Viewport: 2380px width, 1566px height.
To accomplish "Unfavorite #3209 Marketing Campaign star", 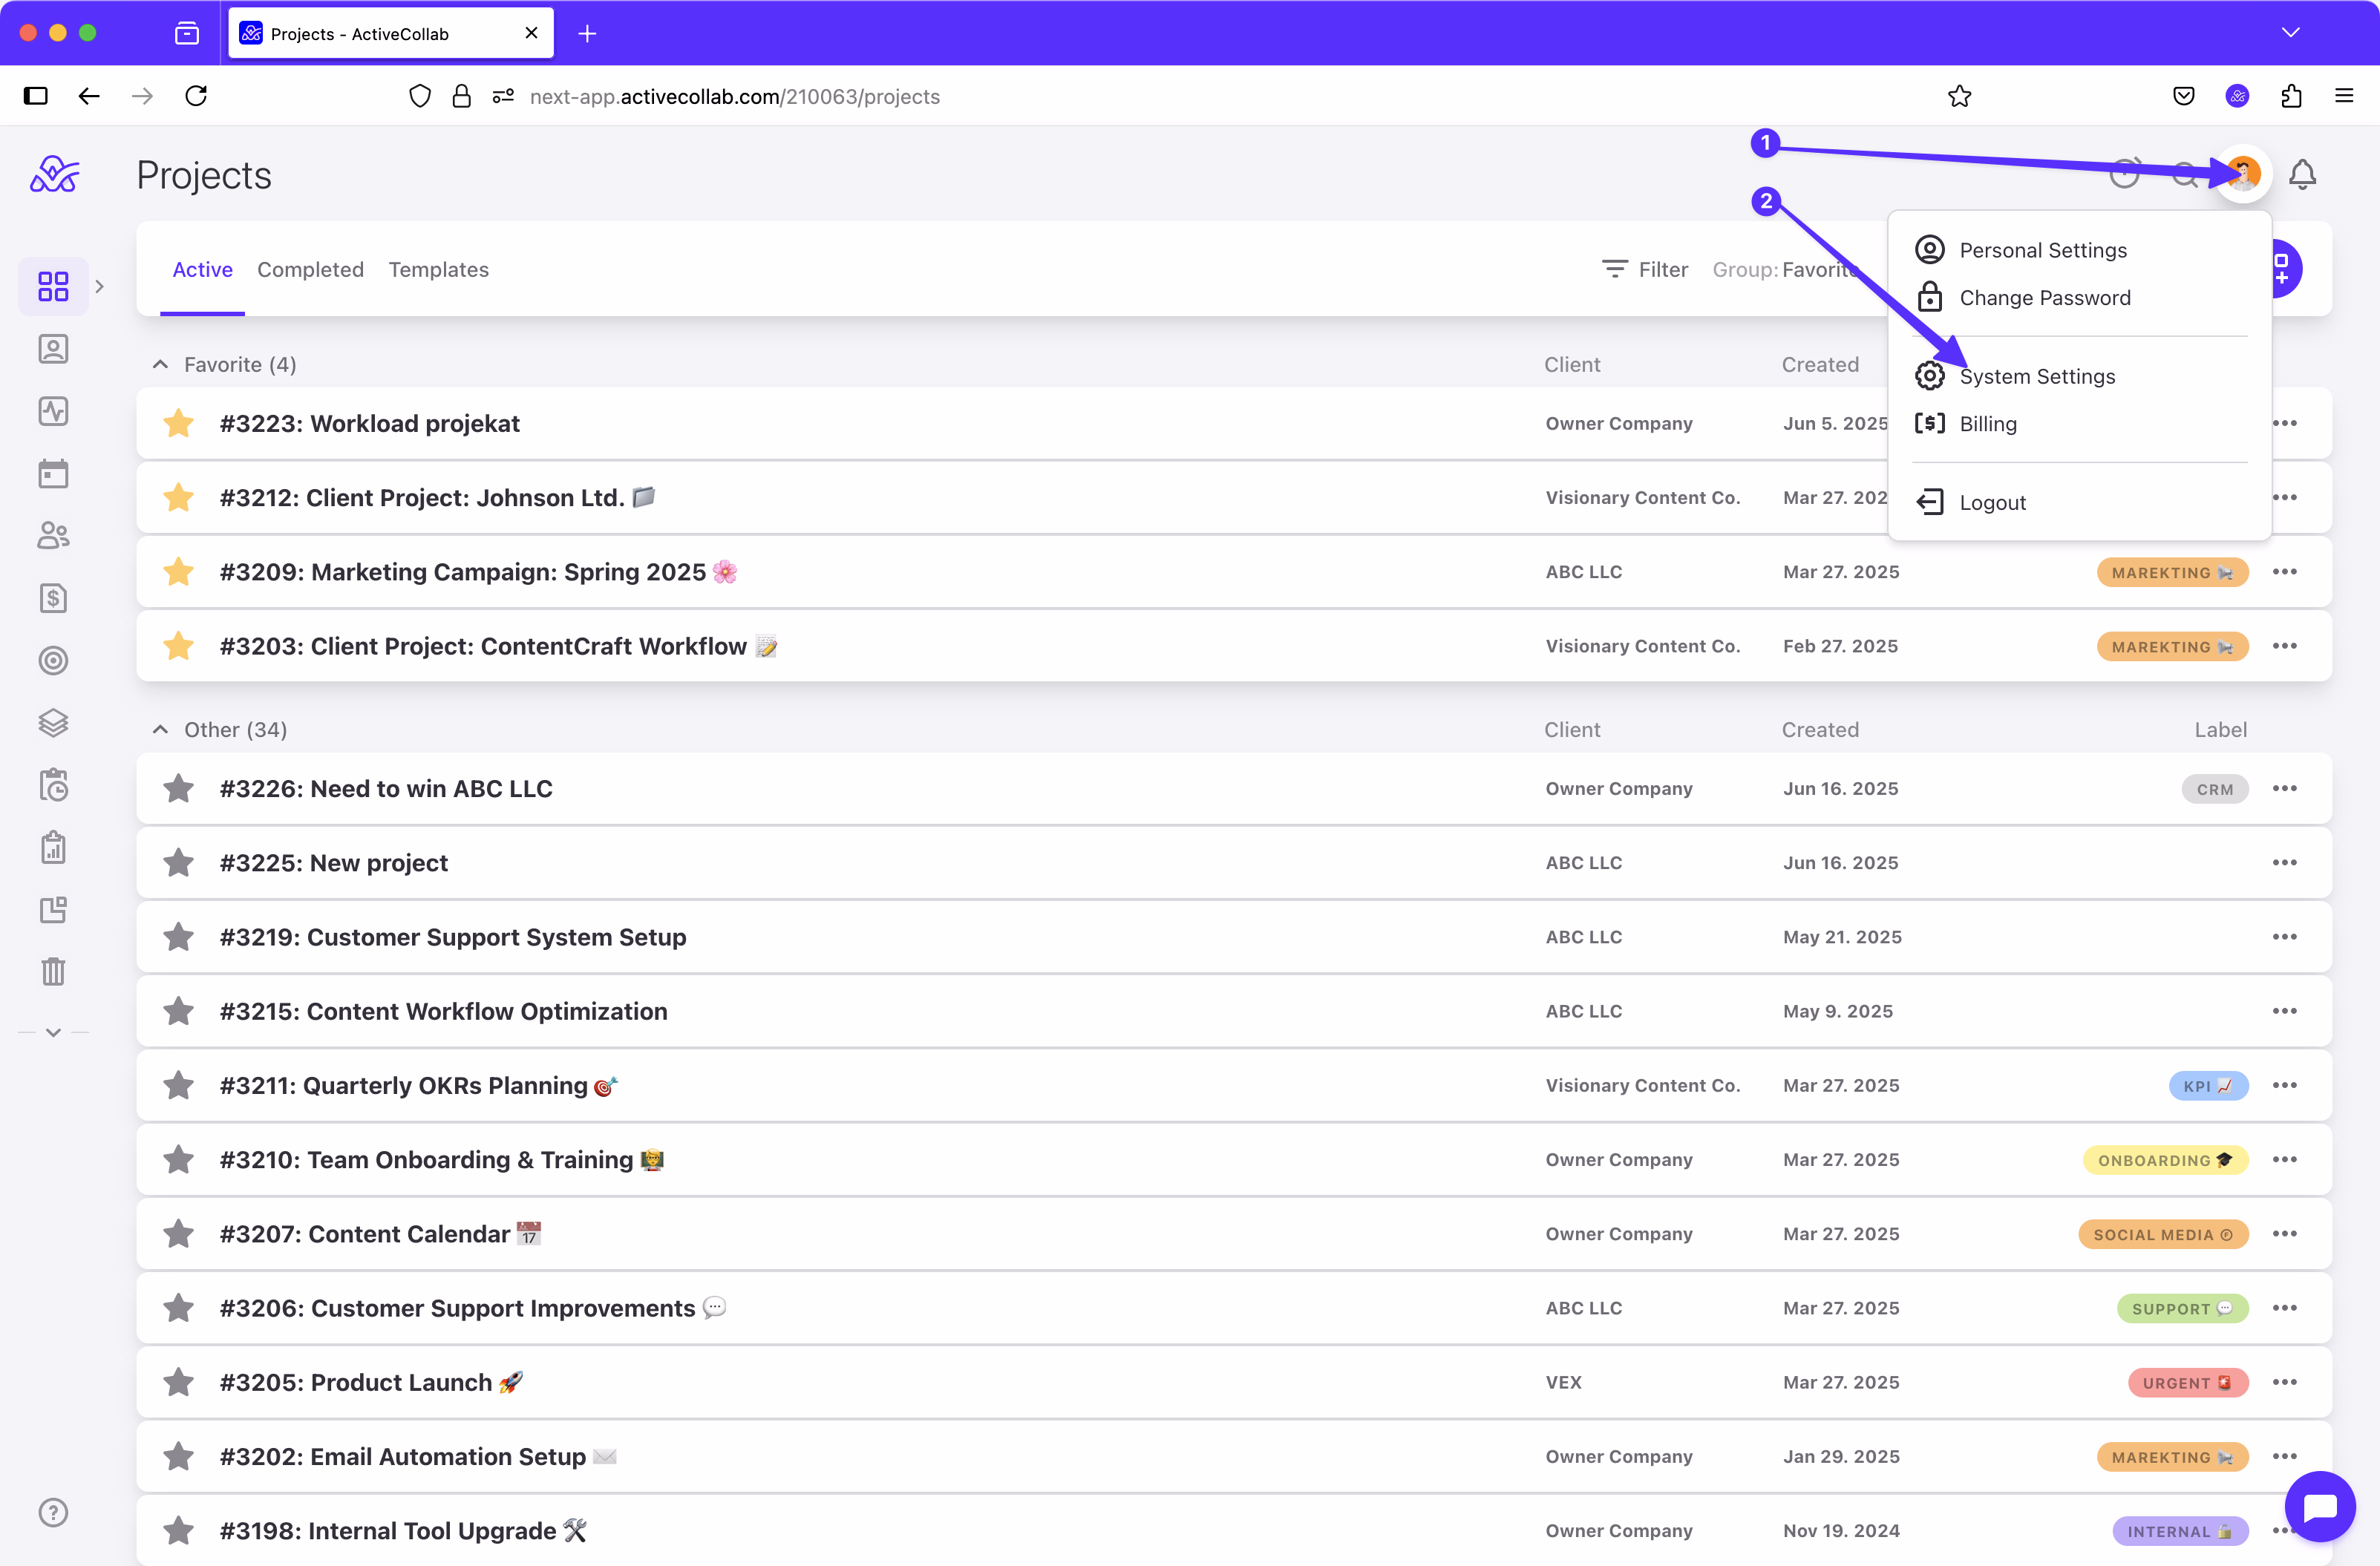I will (x=178, y=571).
